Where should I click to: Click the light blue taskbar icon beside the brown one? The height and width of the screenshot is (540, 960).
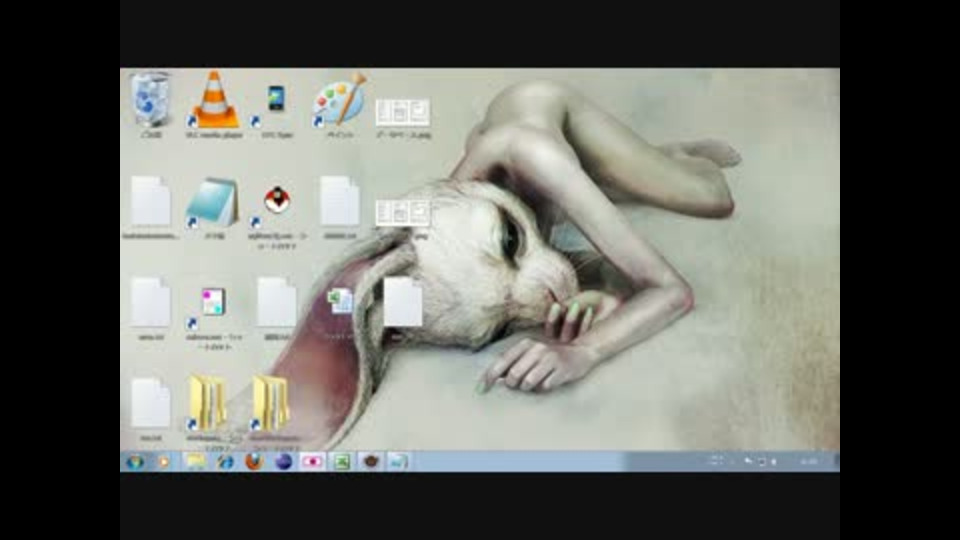click(x=398, y=462)
